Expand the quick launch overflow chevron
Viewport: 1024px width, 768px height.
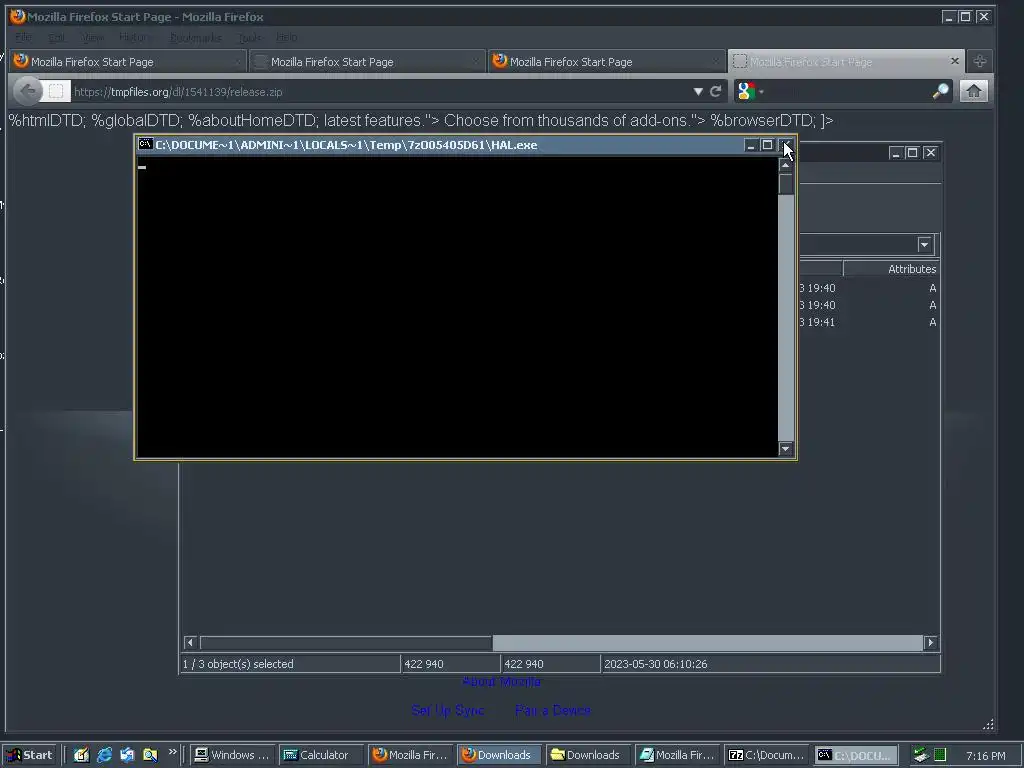pos(172,752)
